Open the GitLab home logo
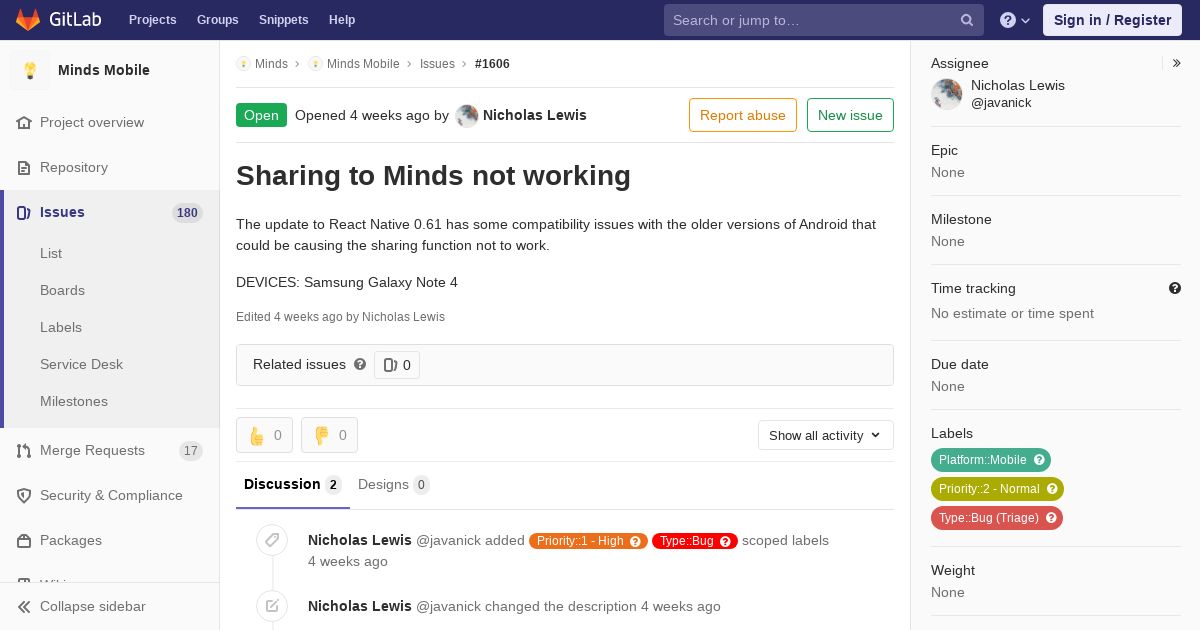The image size is (1200, 630). point(58,20)
